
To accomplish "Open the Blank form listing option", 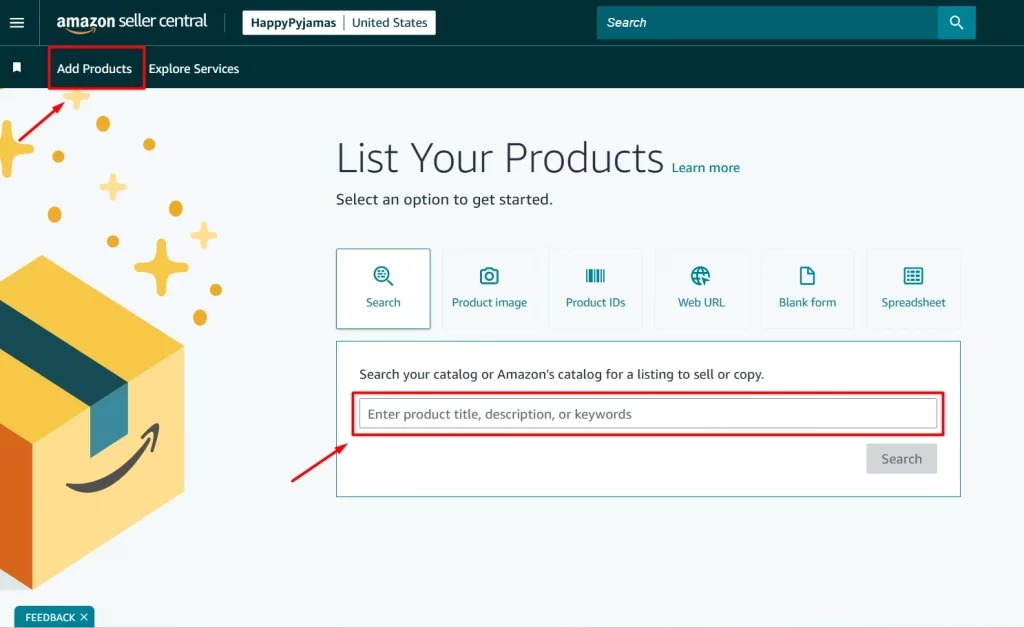I will pos(807,288).
